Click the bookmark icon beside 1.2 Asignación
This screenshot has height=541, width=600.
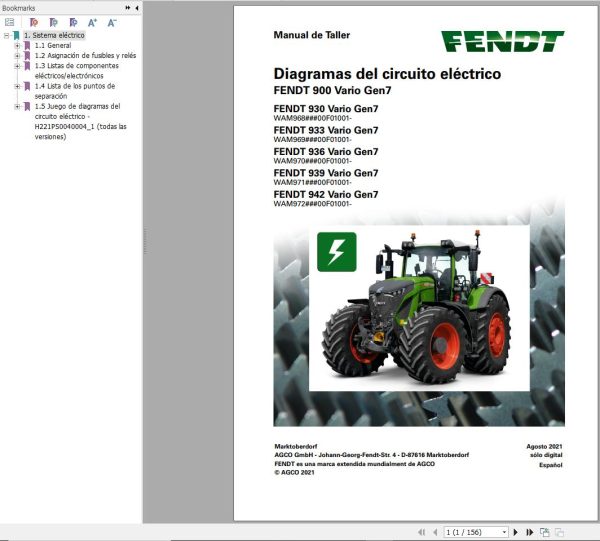point(27,56)
